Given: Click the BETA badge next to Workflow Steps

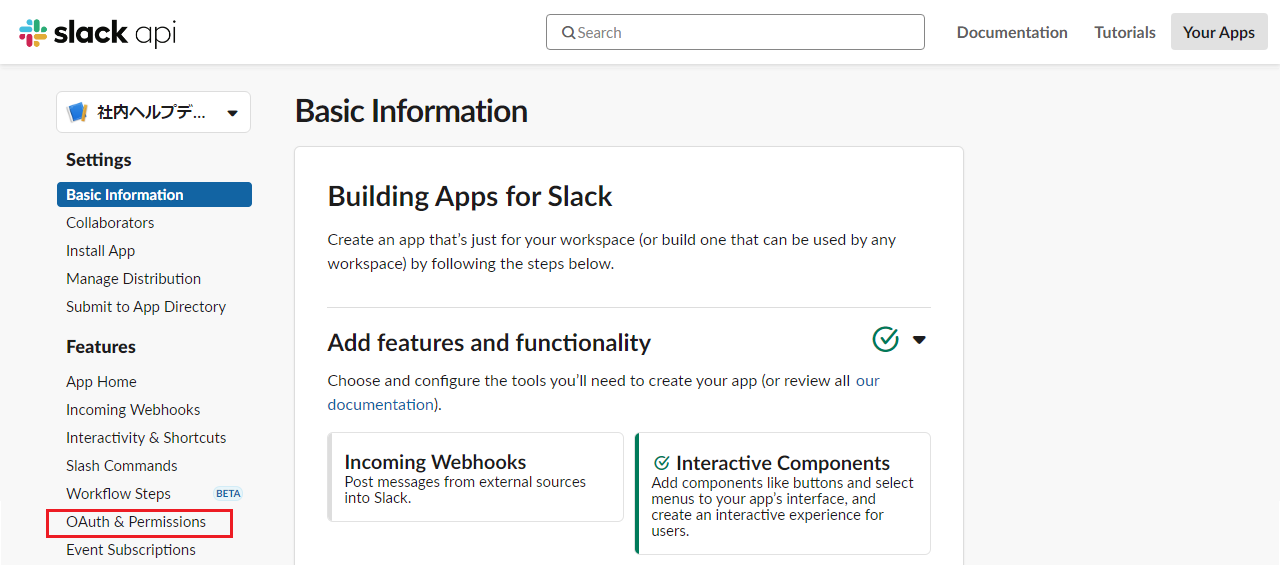Looking at the screenshot, I should 229,494.
